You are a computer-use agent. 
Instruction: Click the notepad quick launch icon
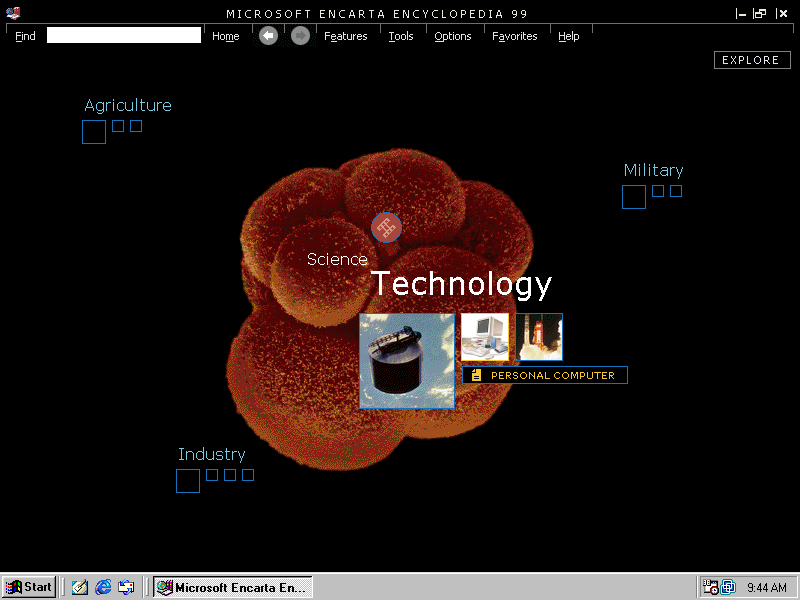click(80, 587)
